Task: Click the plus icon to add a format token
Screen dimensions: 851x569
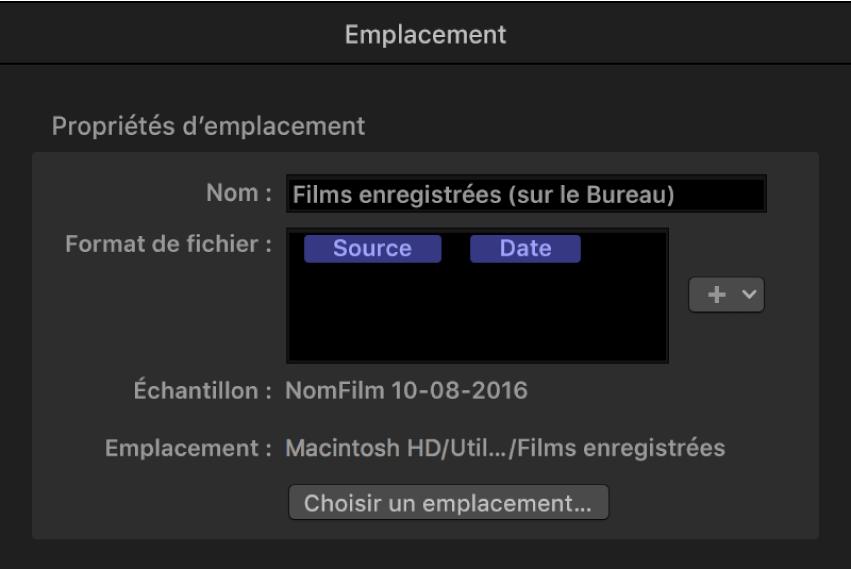Action: [x=714, y=295]
